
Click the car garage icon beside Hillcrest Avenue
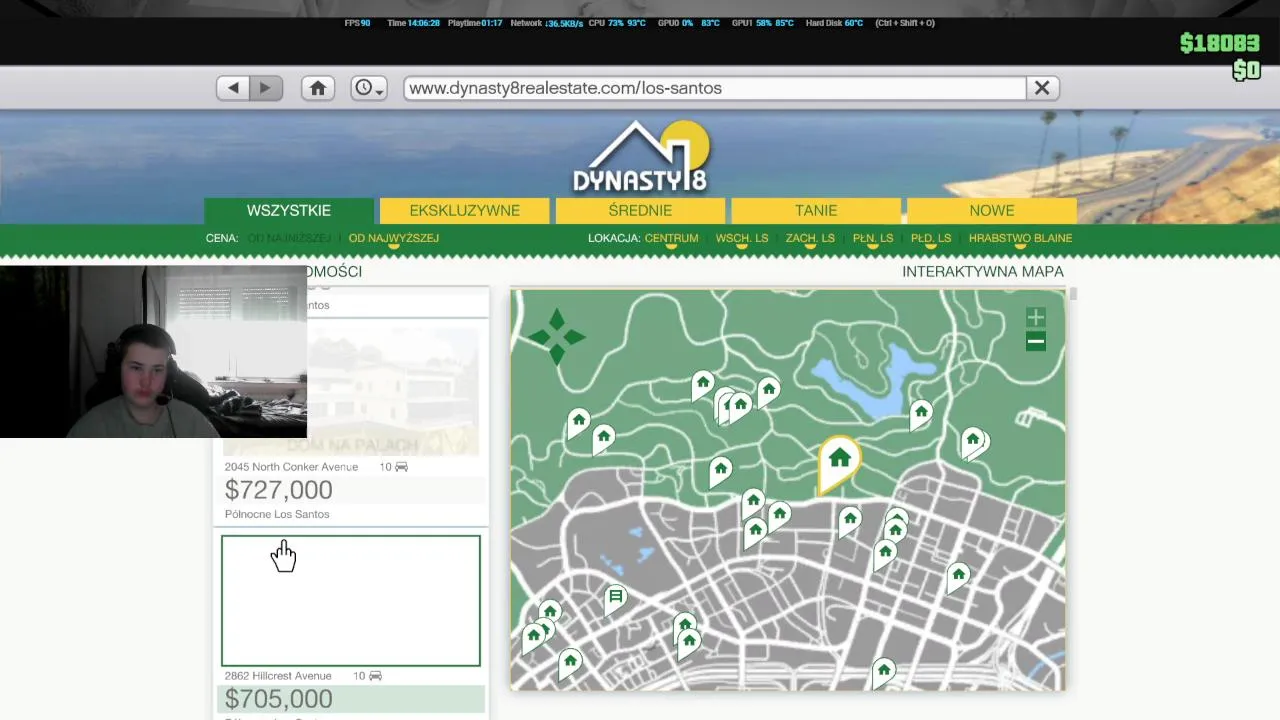coord(375,676)
